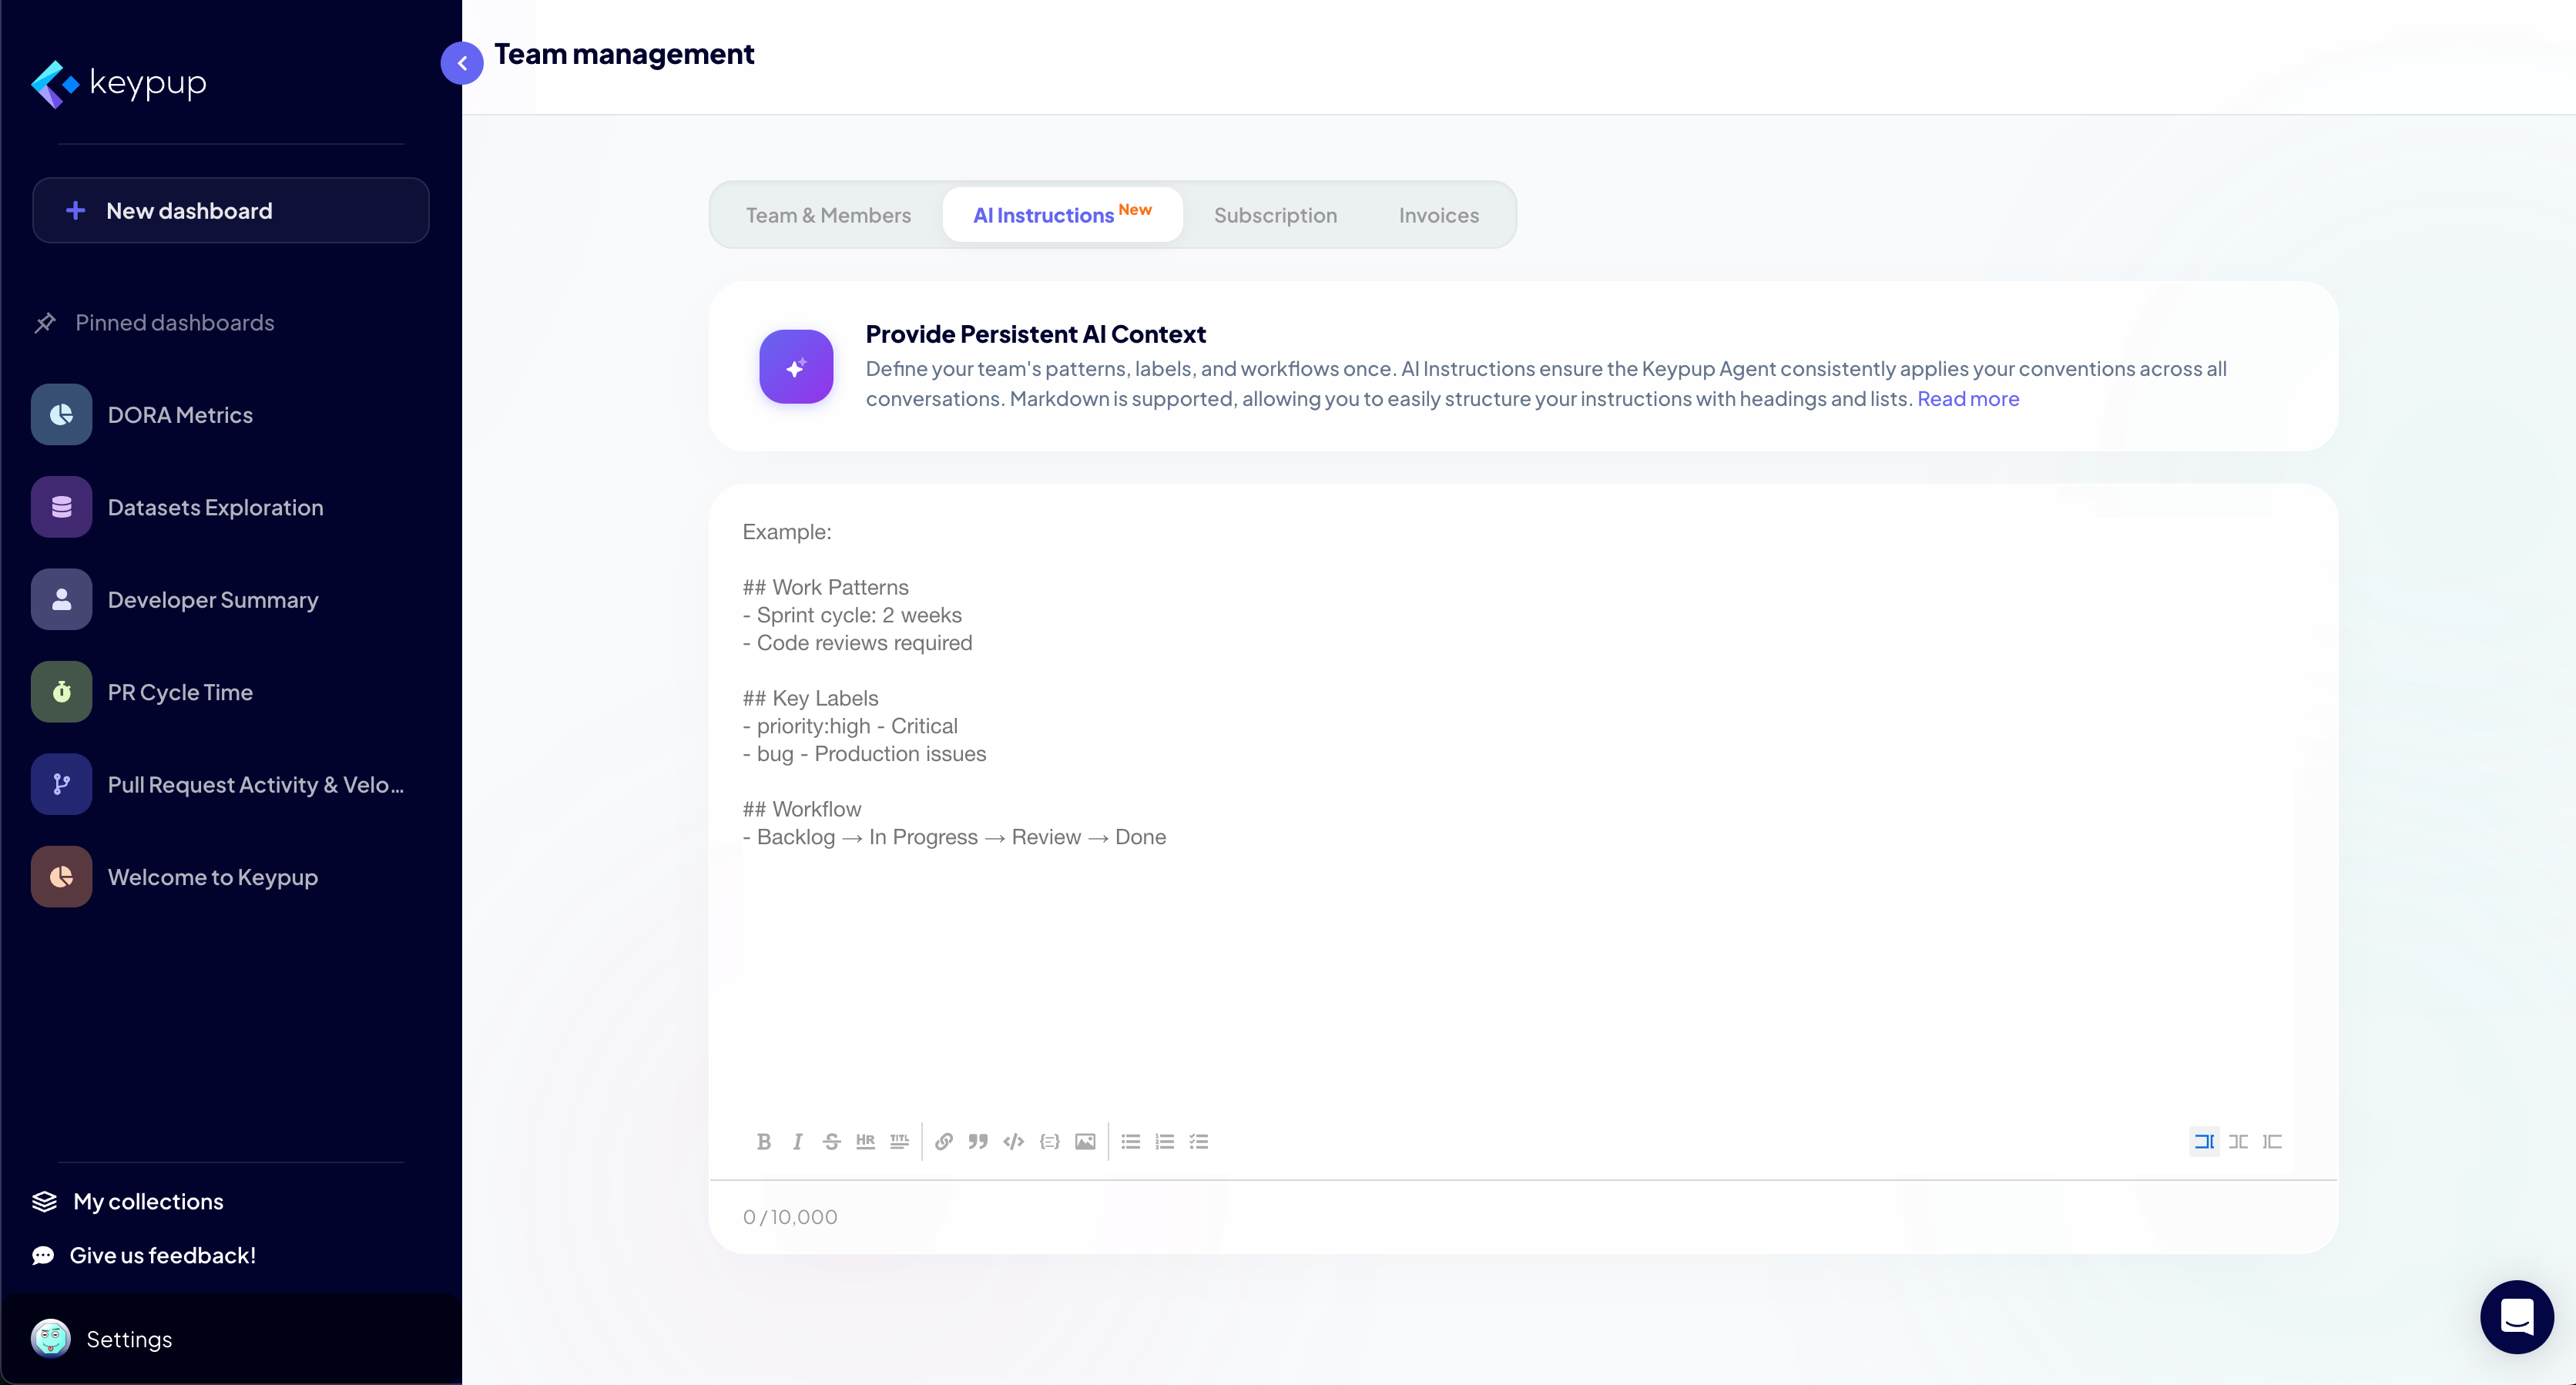Viewport: 2576px width, 1385px height.
Task: Click the Team management heading
Action: pos(624,54)
